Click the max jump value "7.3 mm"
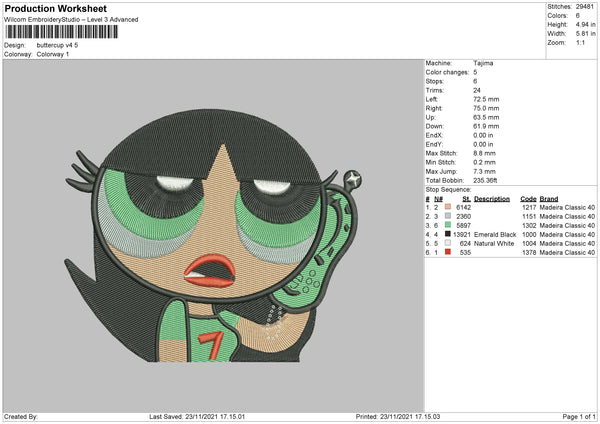Screen dimensions: 600x424 pyautogui.click(x=484, y=171)
